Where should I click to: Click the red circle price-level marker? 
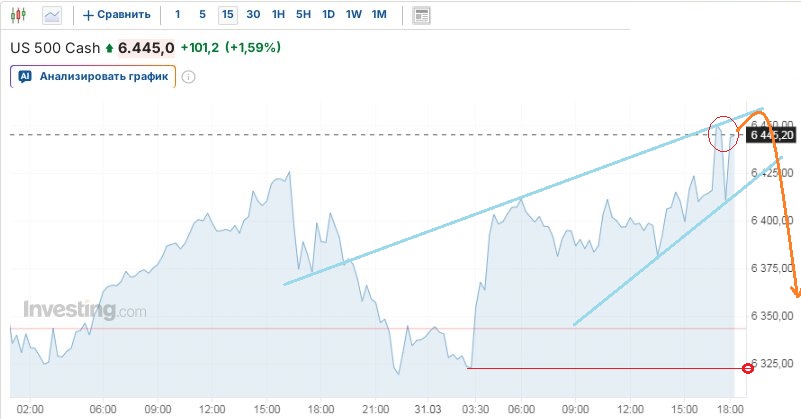click(x=747, y=368)
